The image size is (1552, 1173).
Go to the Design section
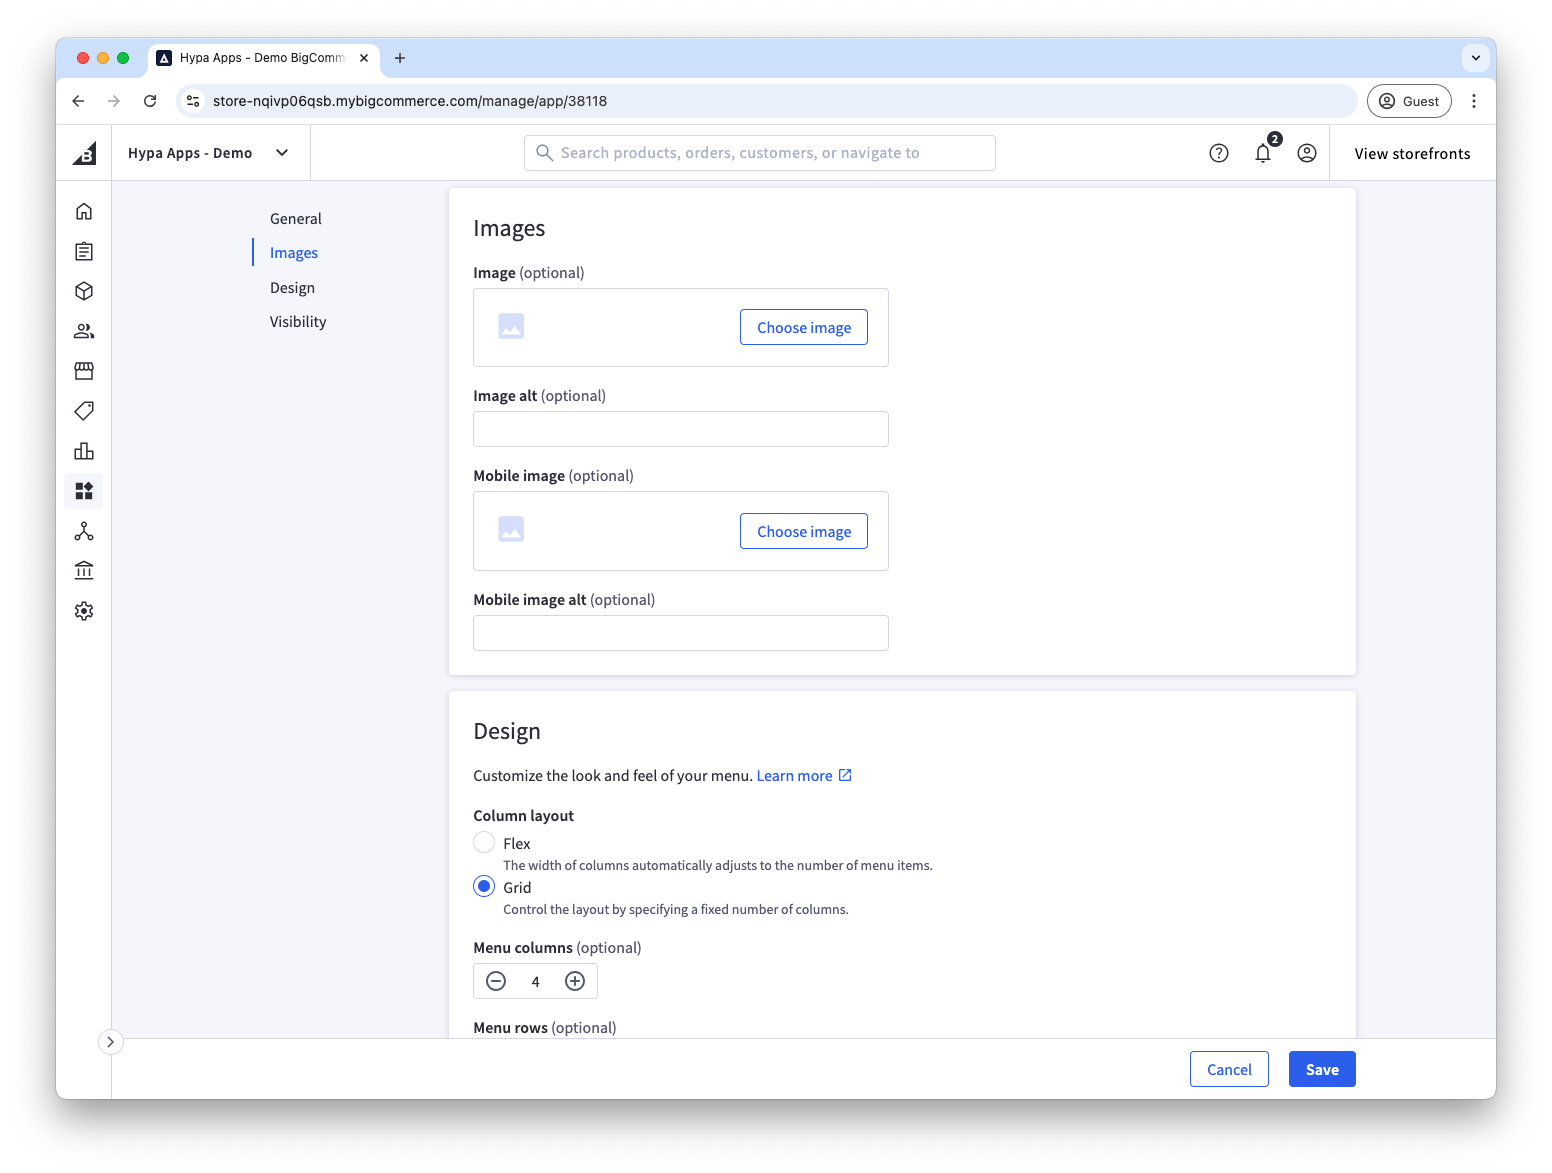pyautogui.click(x=292, y=288)
